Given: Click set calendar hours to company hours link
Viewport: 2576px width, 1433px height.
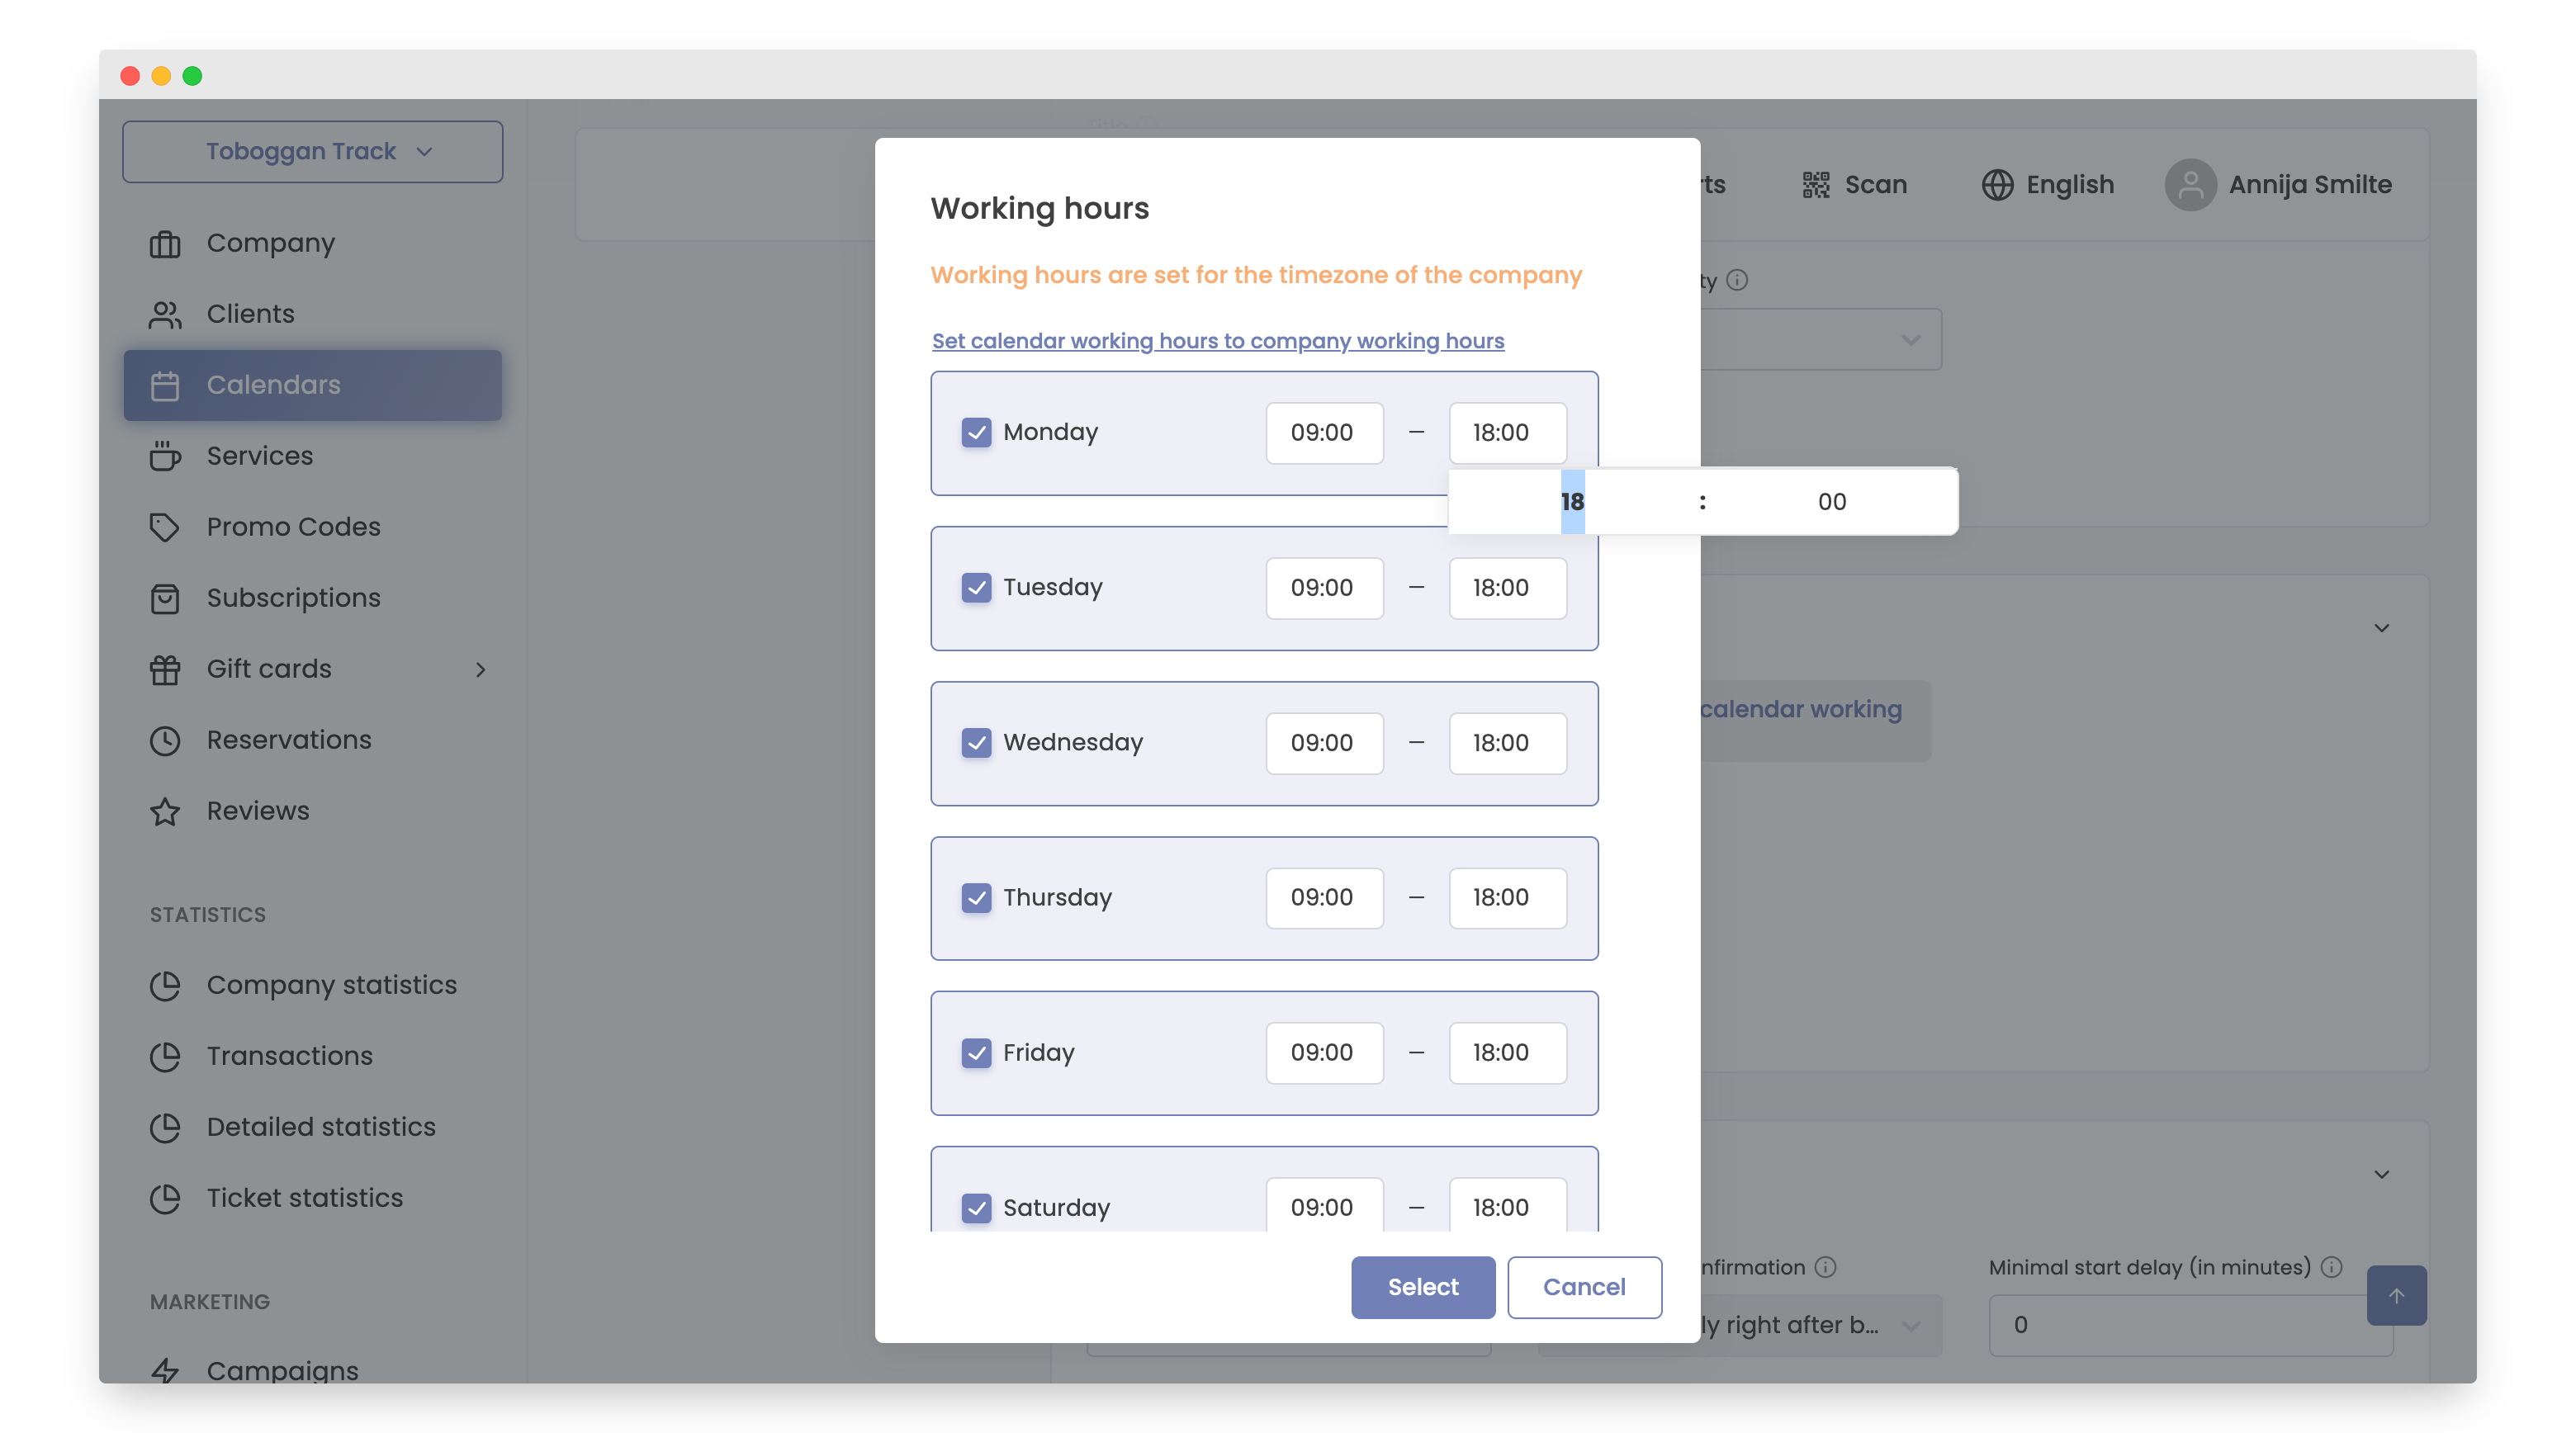Looking at the screenshot, I should pyautogui.click(x=1217, y=341).
